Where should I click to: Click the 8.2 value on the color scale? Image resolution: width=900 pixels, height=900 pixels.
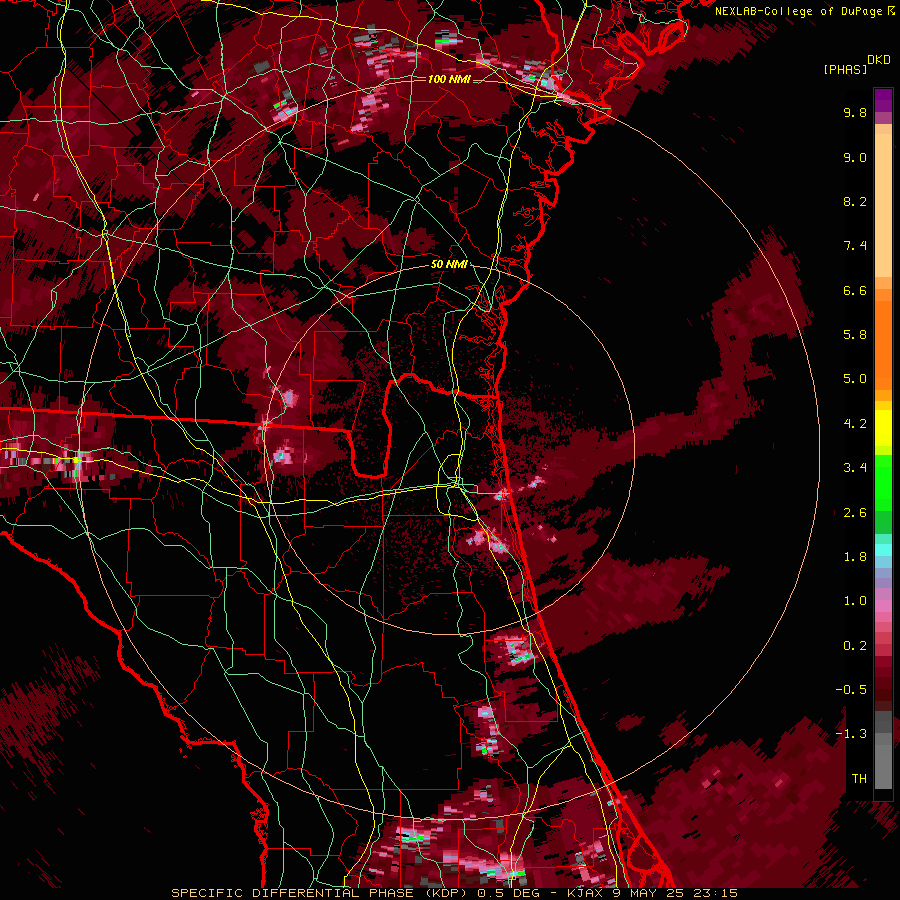[x=855, y=201]
